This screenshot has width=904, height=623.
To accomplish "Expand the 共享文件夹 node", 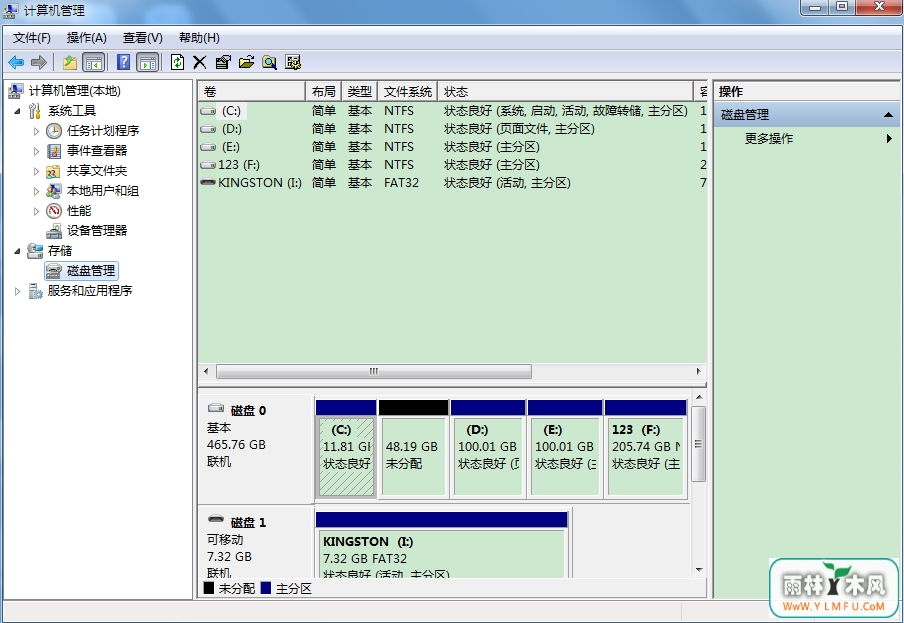I will pyautogui.click(x=36, y=171).
